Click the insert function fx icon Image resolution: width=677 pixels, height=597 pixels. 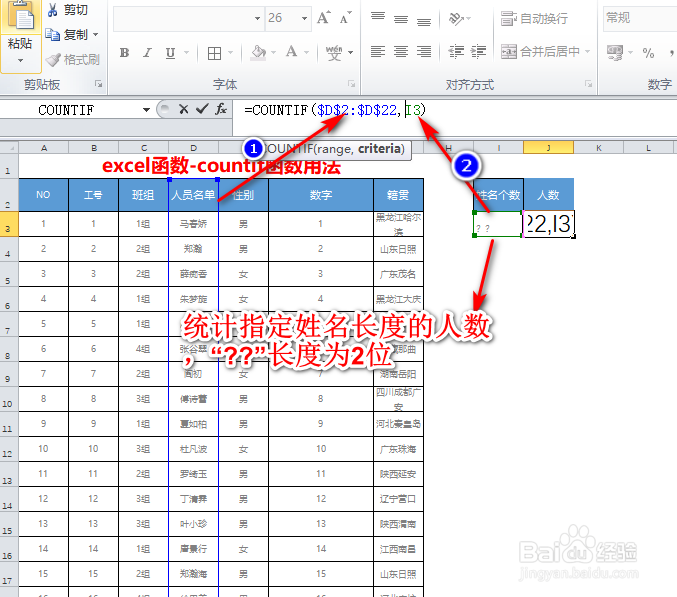point(221,109)
